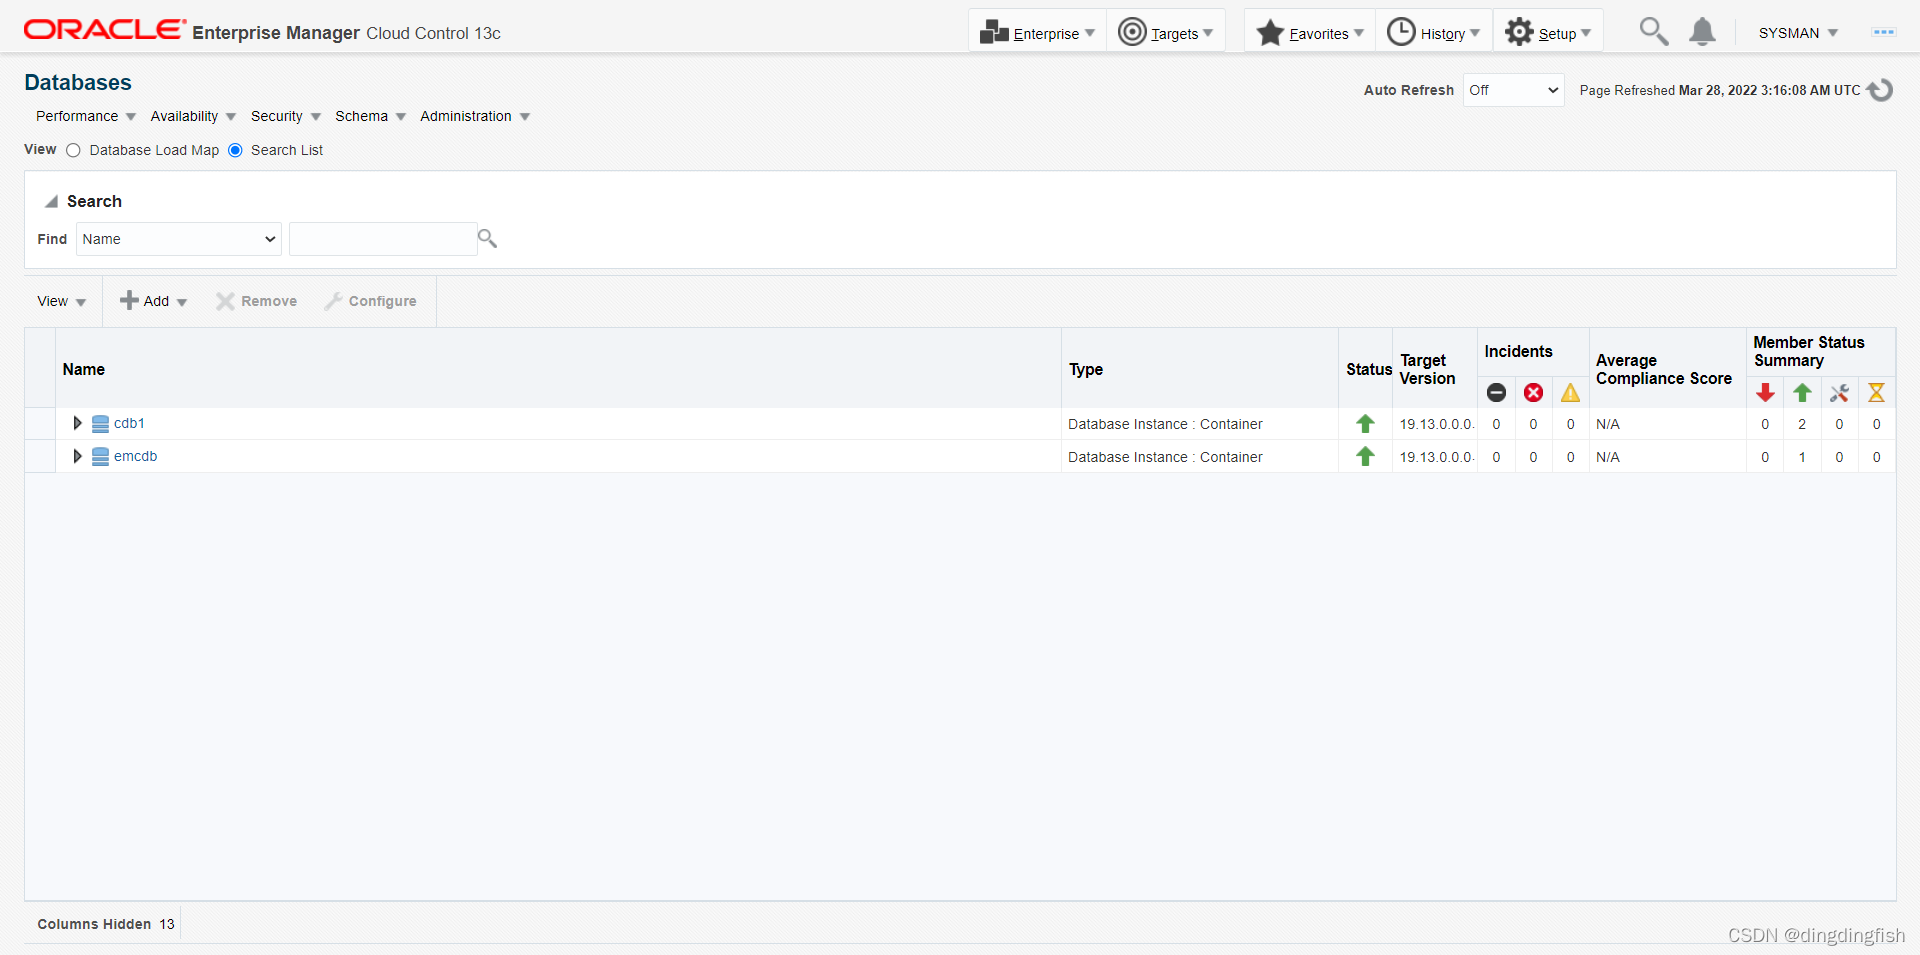Screen dimensions: 1920x955
Task: Open the History menu
Action: (1433, 33)
